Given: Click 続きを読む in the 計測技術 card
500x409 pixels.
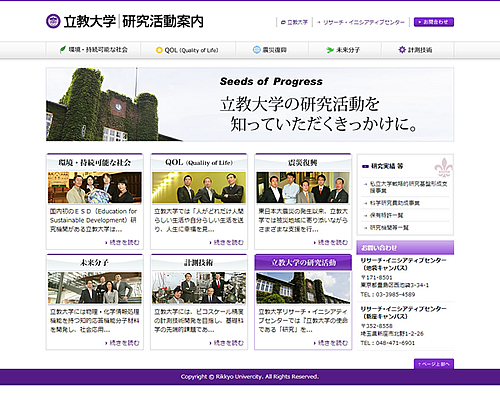Looking at the screenshot, I should click(x=227, y=343).
